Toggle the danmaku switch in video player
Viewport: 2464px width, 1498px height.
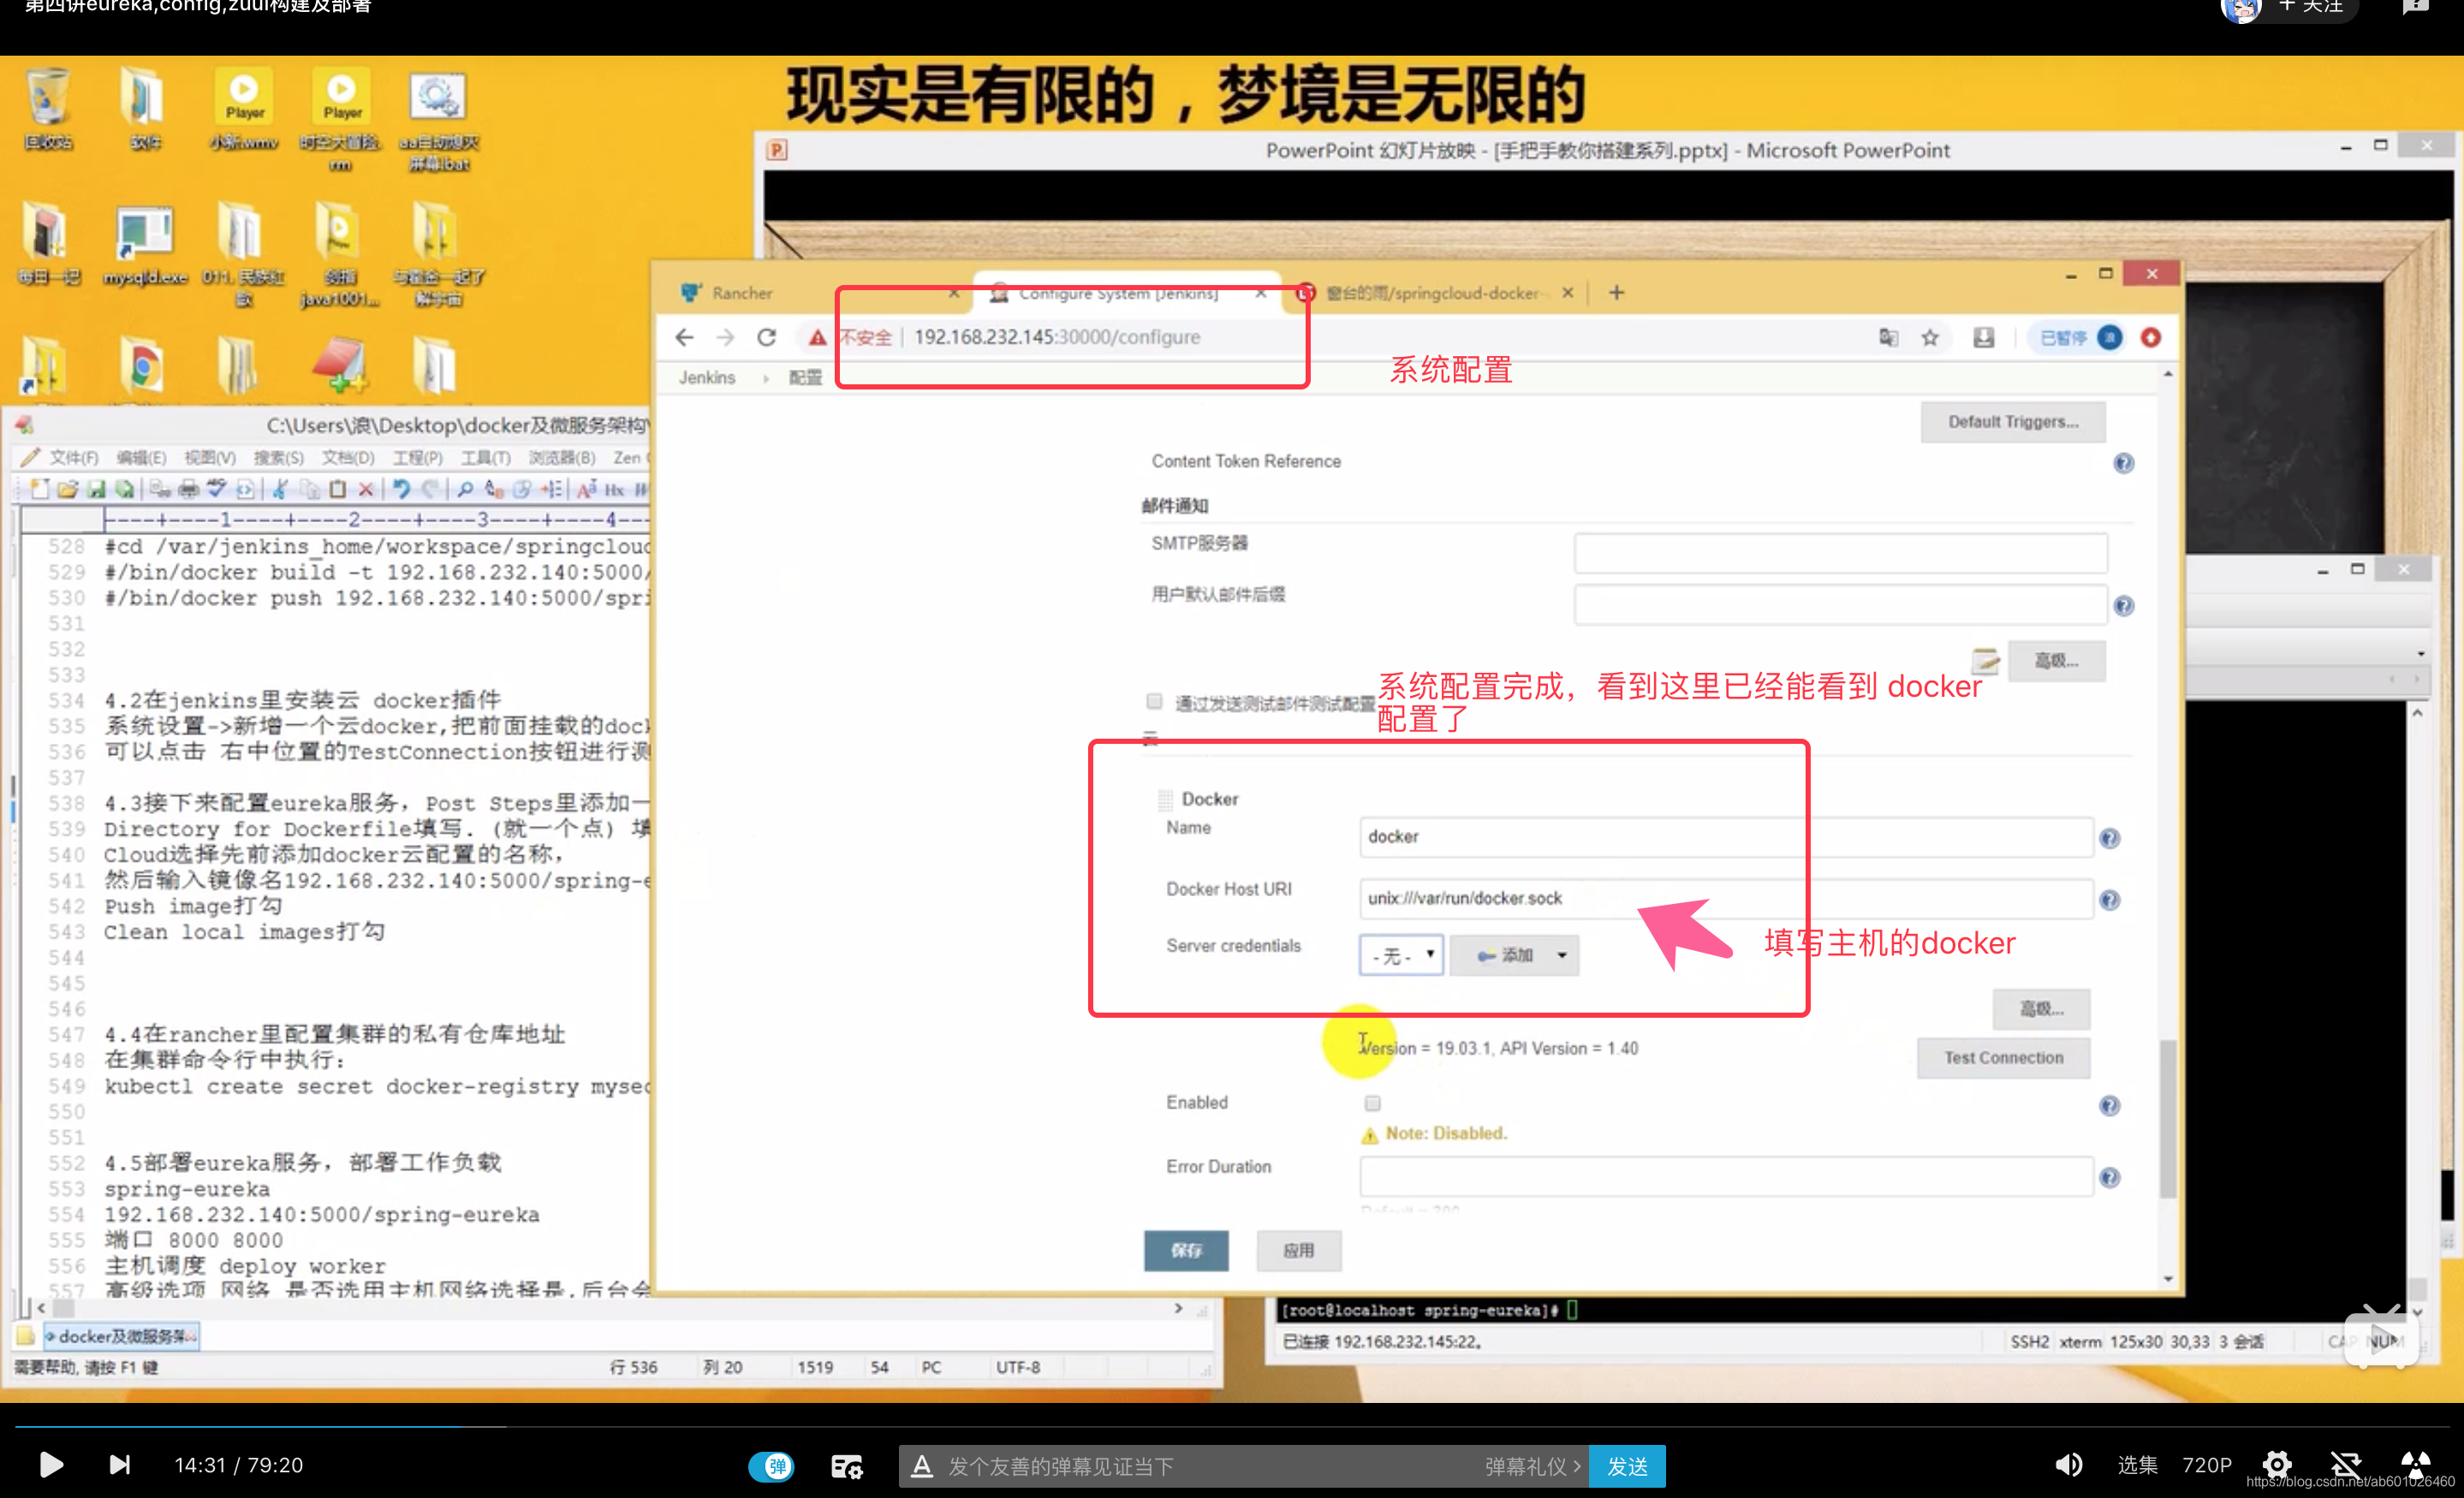(x=772, y=1466)
